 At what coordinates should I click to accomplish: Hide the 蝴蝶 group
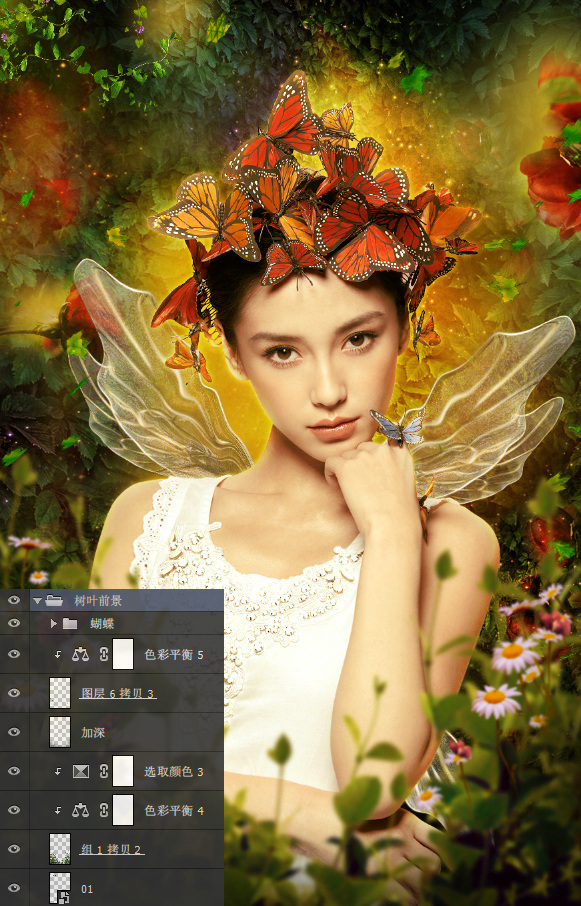click(x=14, y=623)
